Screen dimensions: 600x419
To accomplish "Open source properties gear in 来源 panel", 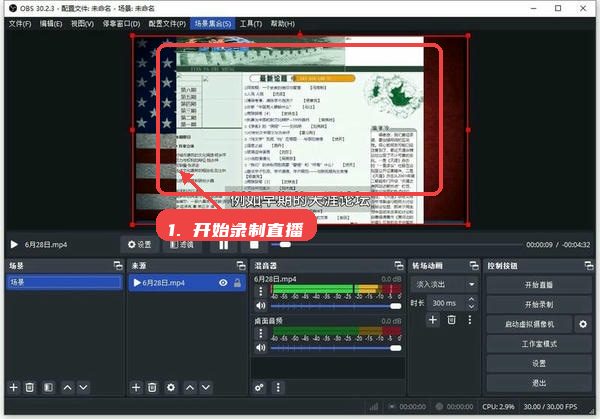I will pos(171,388).
